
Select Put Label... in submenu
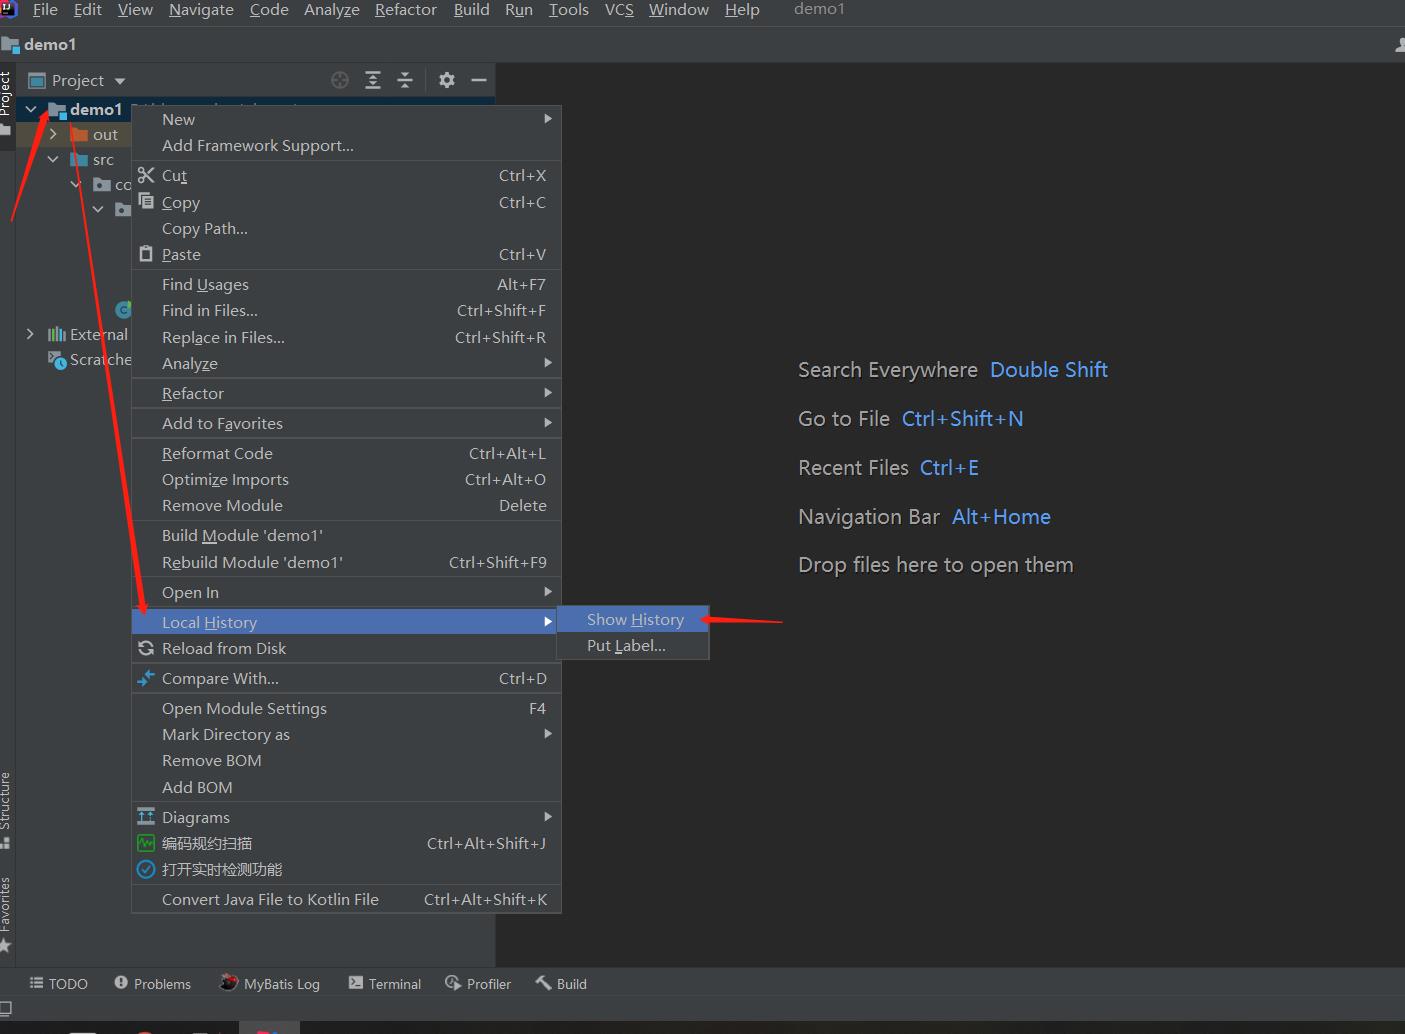pyautogui.click(x=633, y=646)
